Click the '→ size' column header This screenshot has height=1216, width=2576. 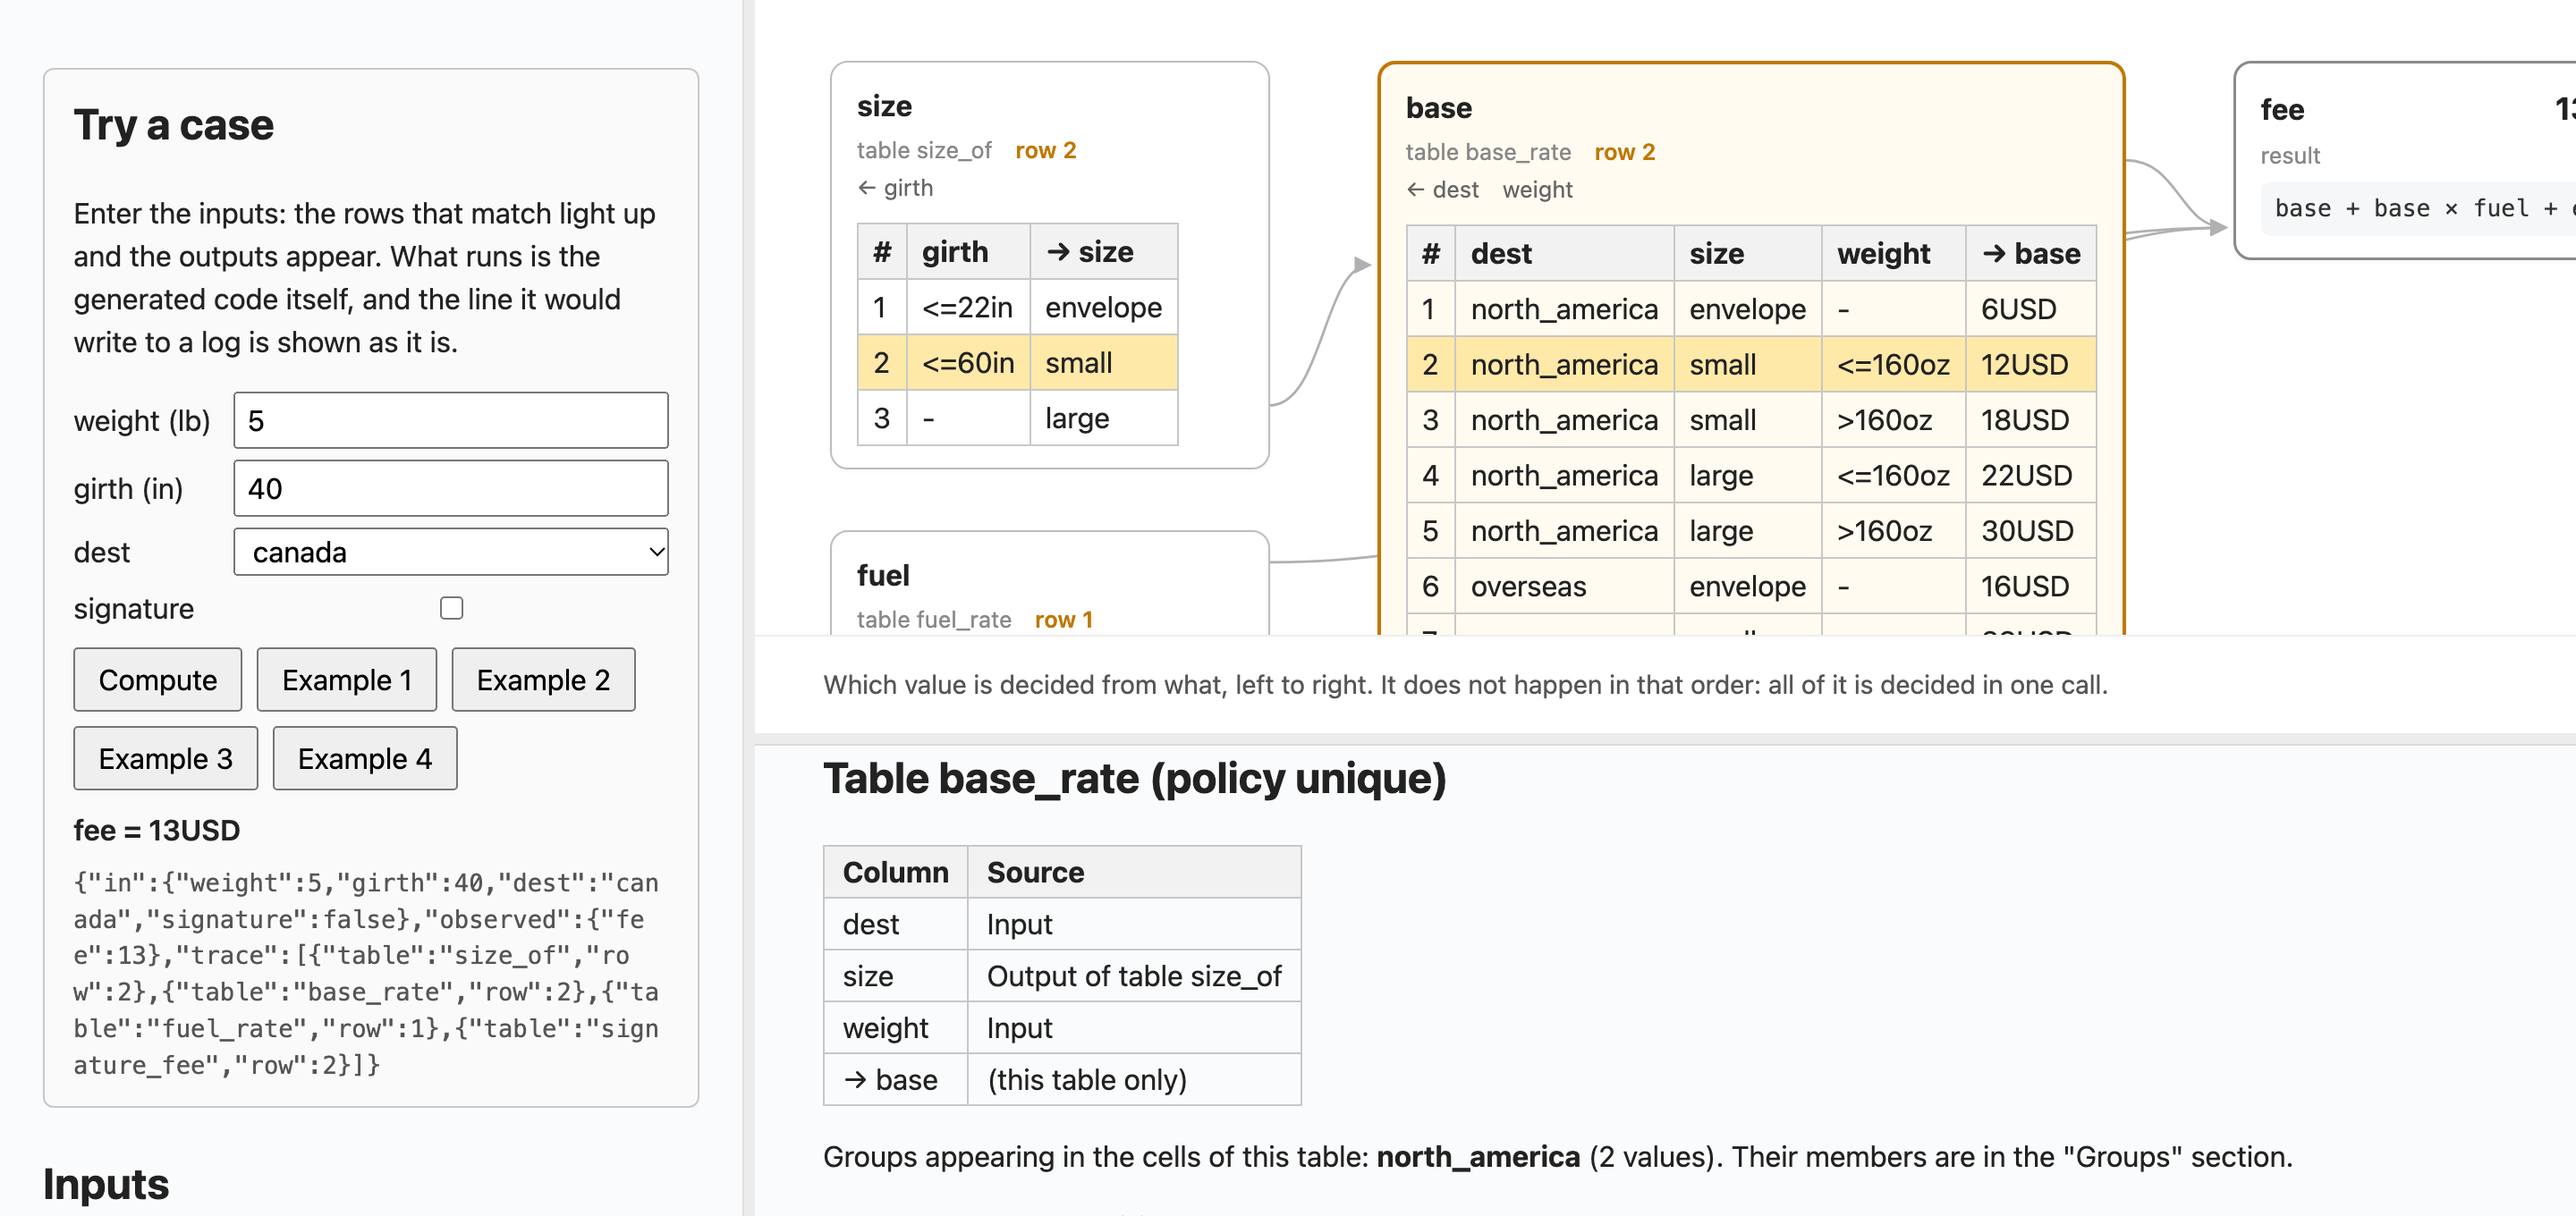(x=1104, y=252)
